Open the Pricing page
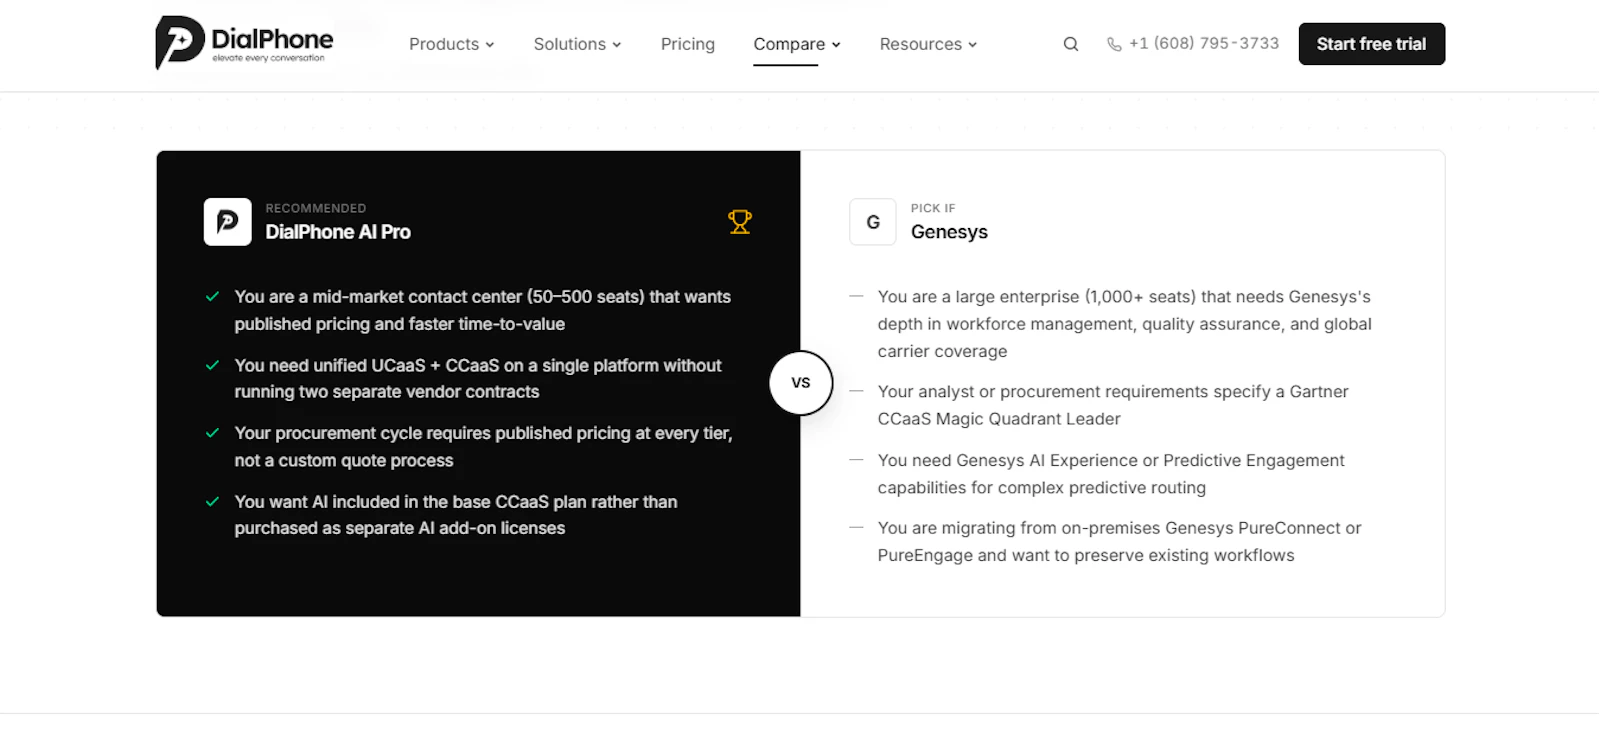The image size is (1600, 733). point(688,44)
